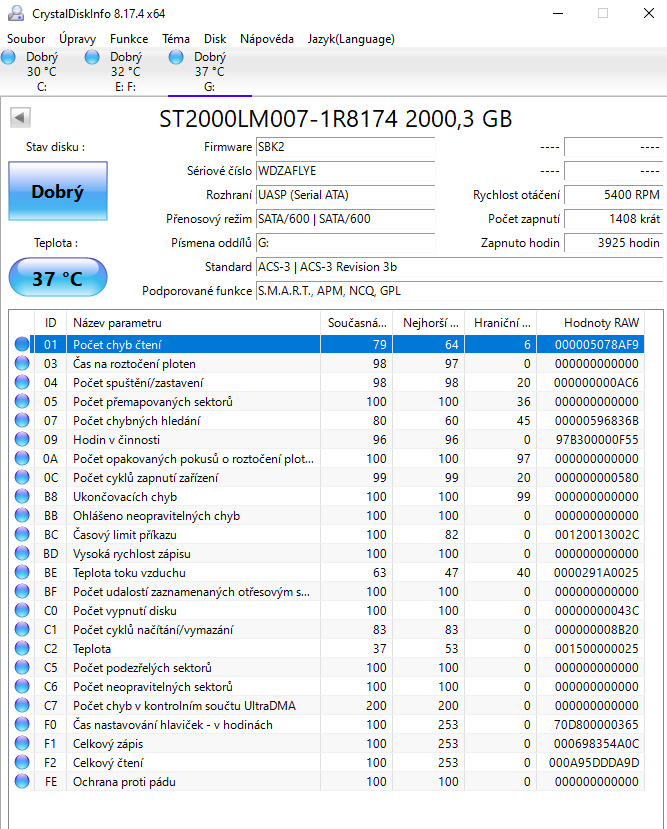Click the 37 °C temperature button

click(x=57, y=278)
